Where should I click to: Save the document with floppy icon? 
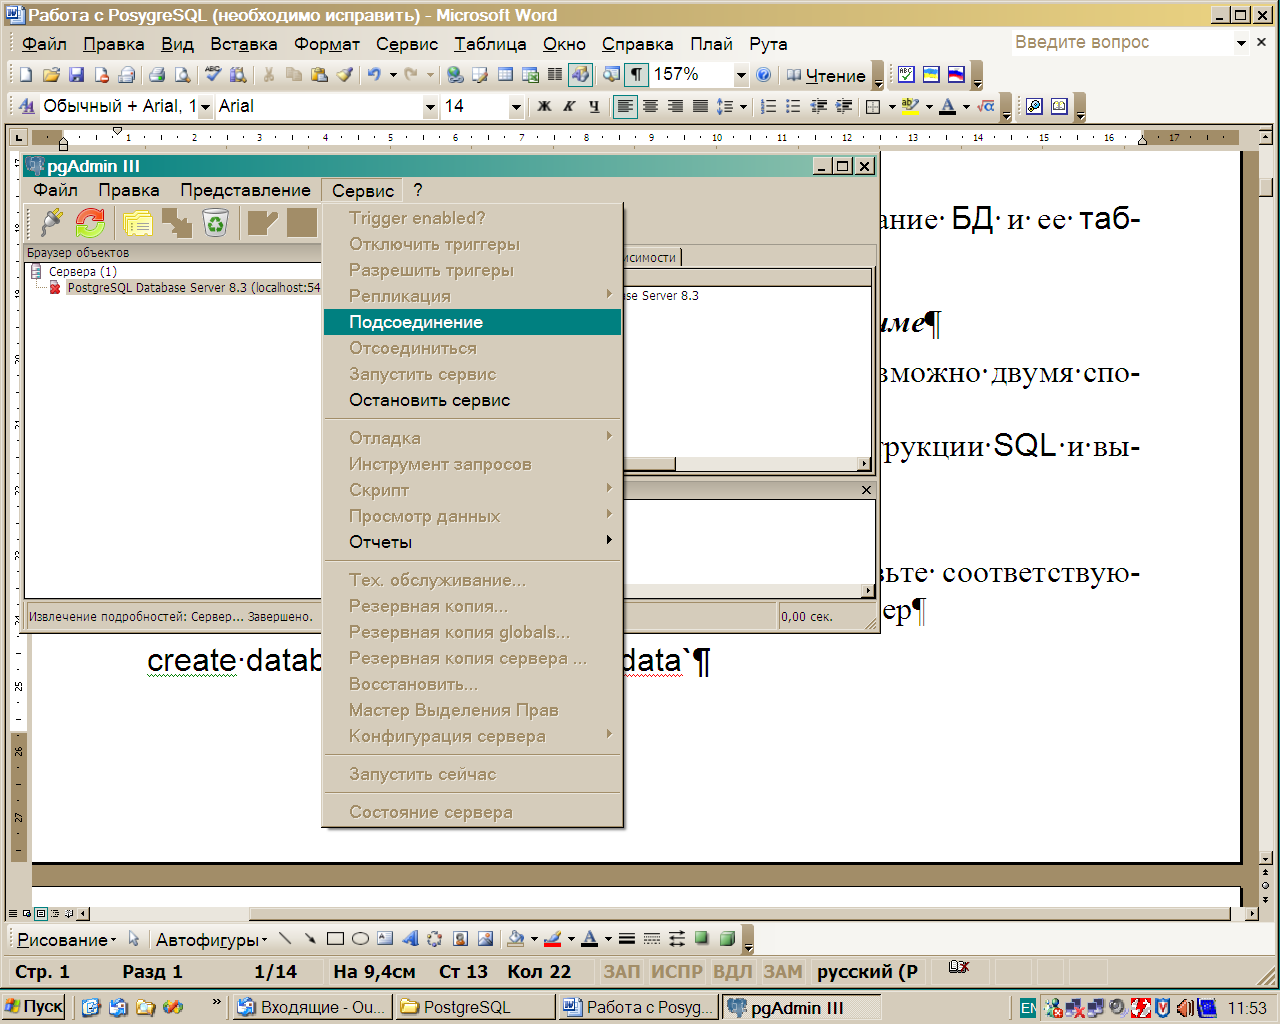[76, 75]
